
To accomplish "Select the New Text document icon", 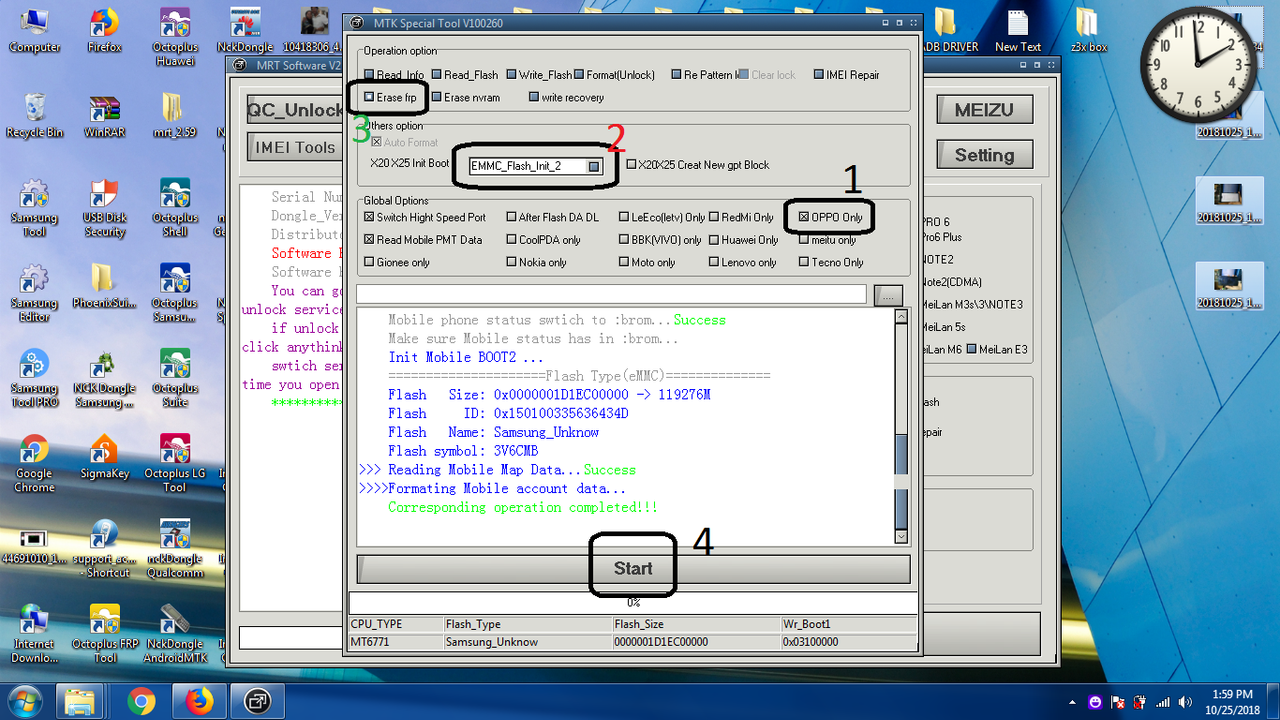I will tap(1018, 30).
